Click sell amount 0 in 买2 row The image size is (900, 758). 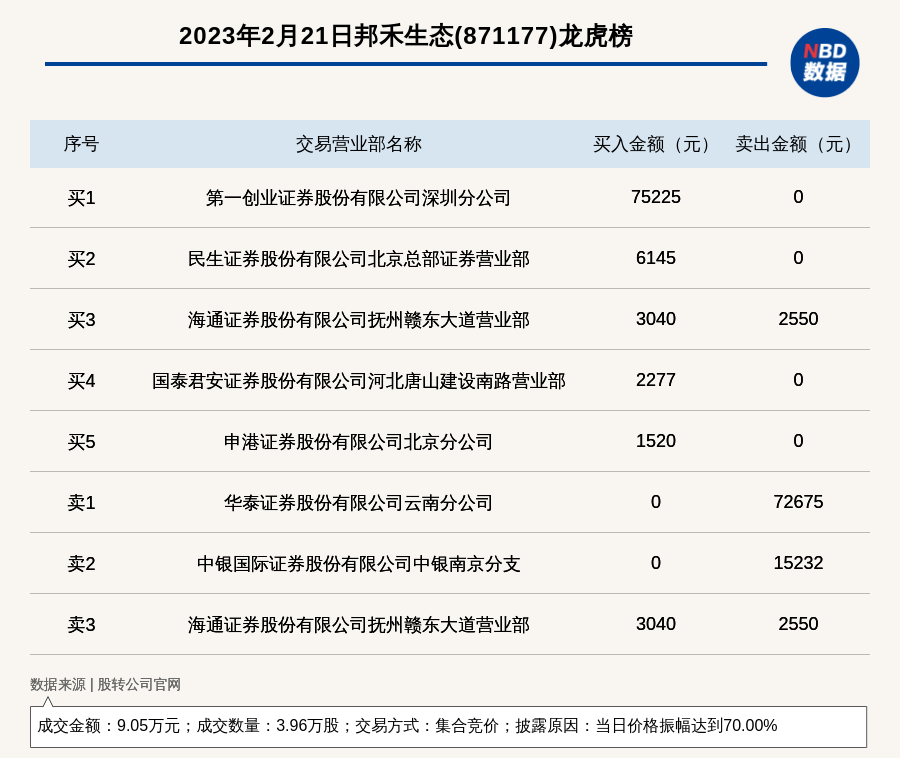coord(798,258)
